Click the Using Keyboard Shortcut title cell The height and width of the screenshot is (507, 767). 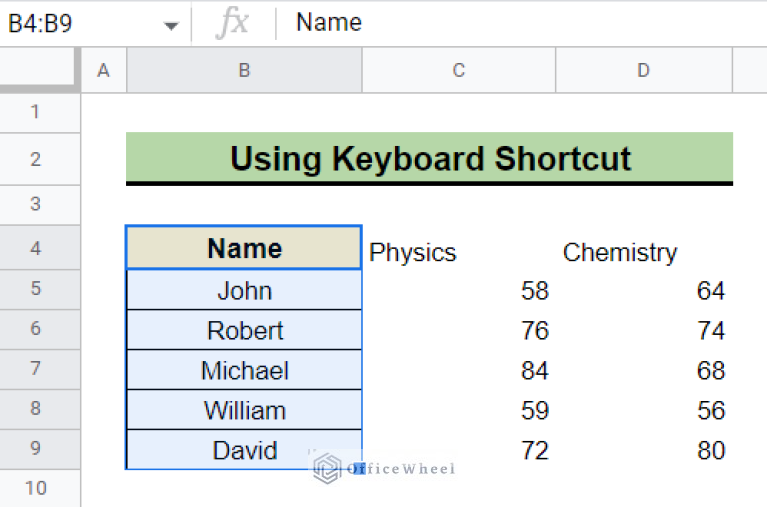[429, 158]
